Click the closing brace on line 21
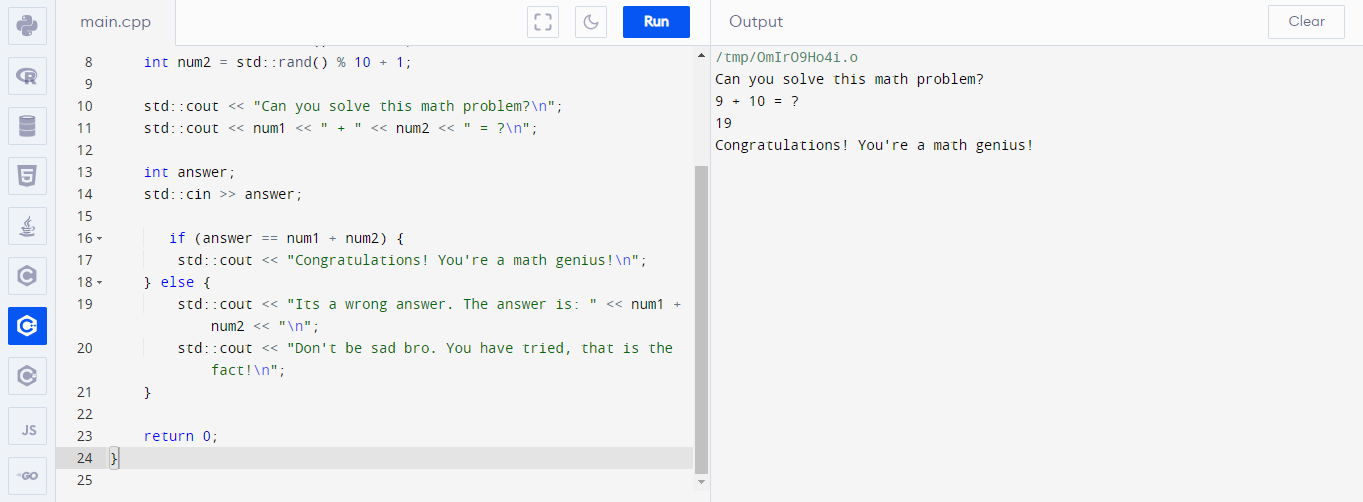1363x502 pixels. coord(148,392)
